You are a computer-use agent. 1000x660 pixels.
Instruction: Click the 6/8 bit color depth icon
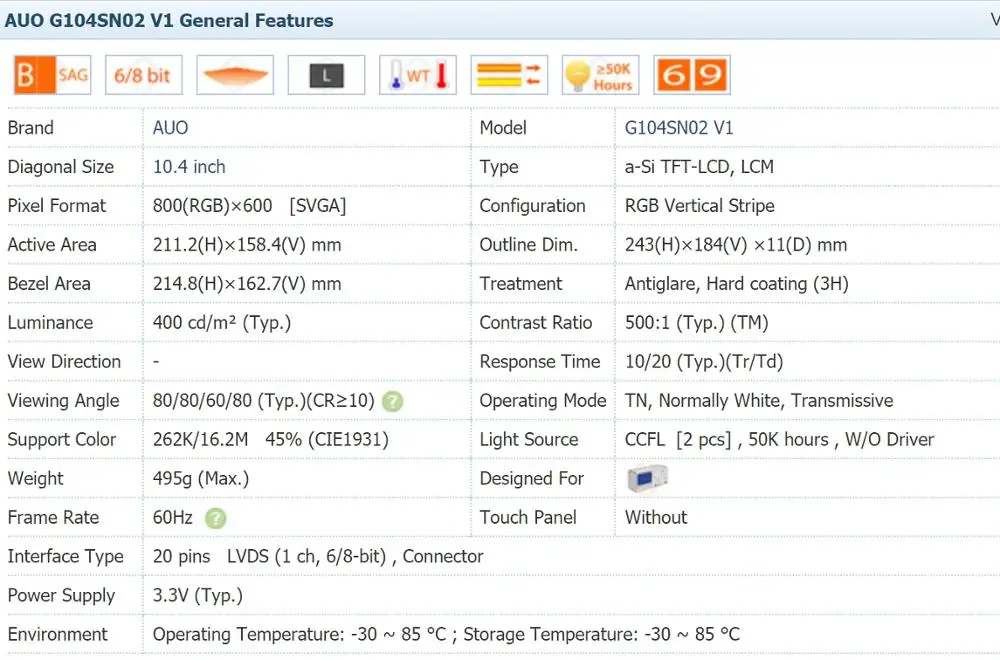point(143,75)
